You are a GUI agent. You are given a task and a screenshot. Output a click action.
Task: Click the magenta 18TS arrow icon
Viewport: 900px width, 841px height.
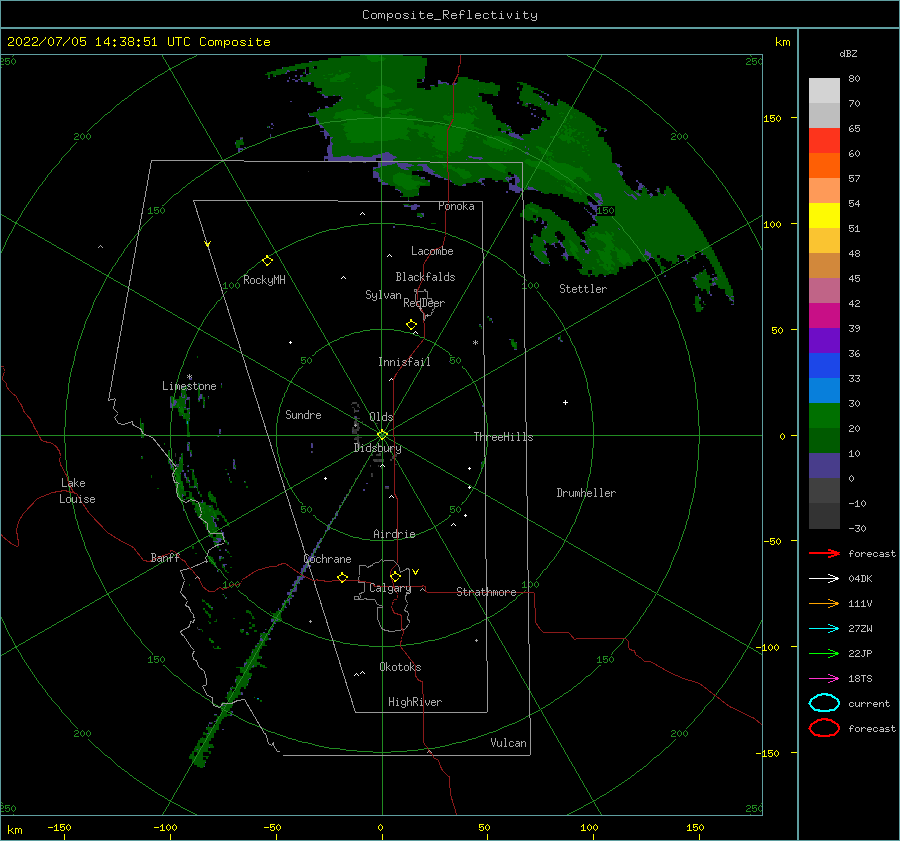click(x=824, y=679)
